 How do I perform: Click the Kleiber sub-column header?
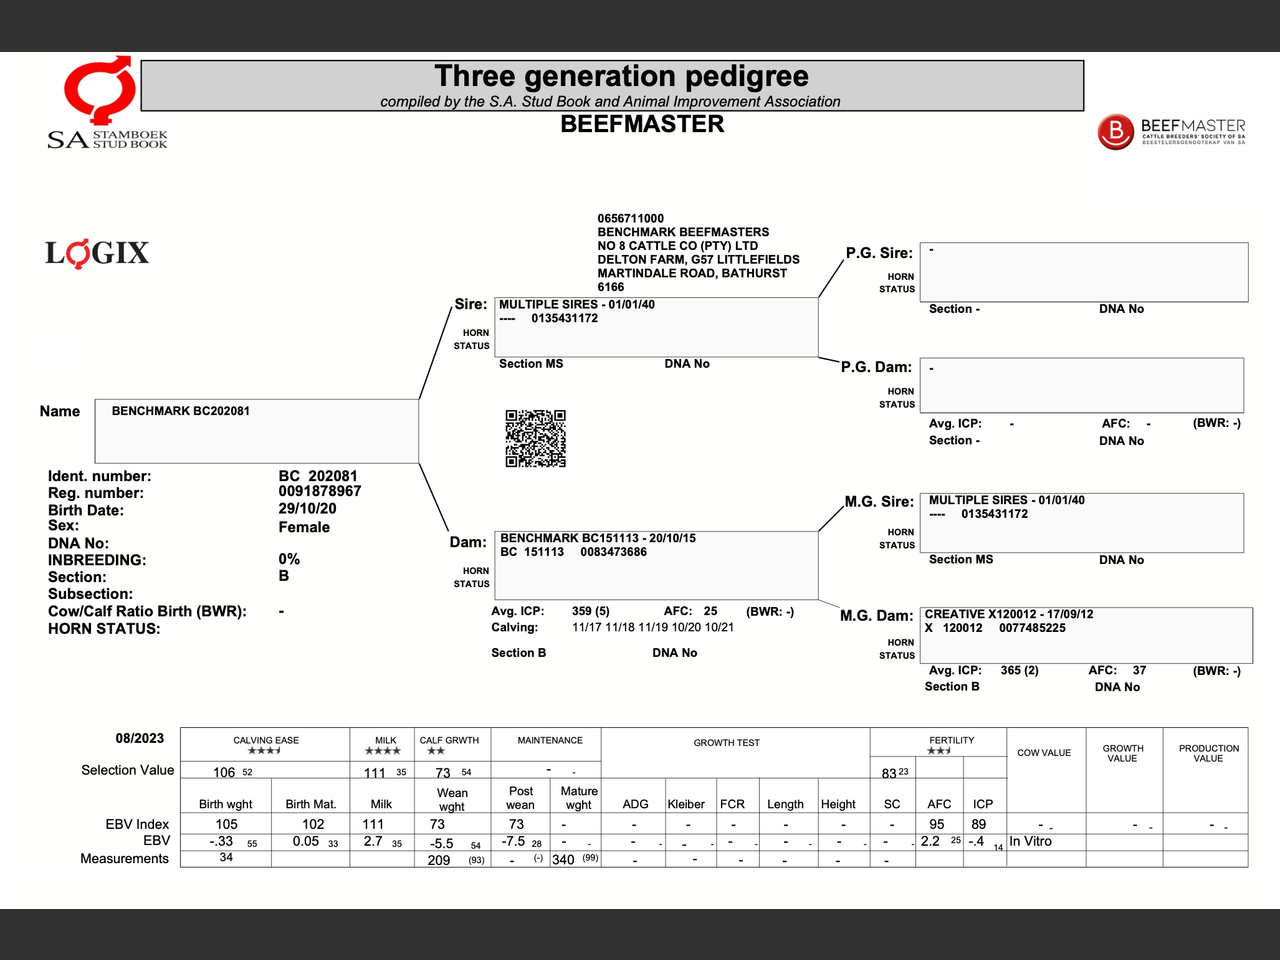(x=686, y=804)
